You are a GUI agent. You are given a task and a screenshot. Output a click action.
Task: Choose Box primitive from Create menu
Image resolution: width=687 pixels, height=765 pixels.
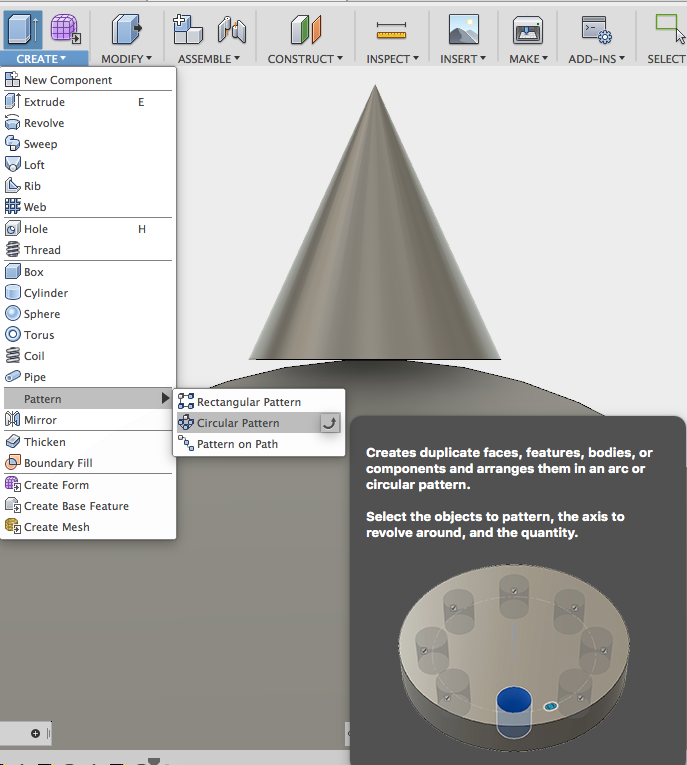[x=88, y=272]
